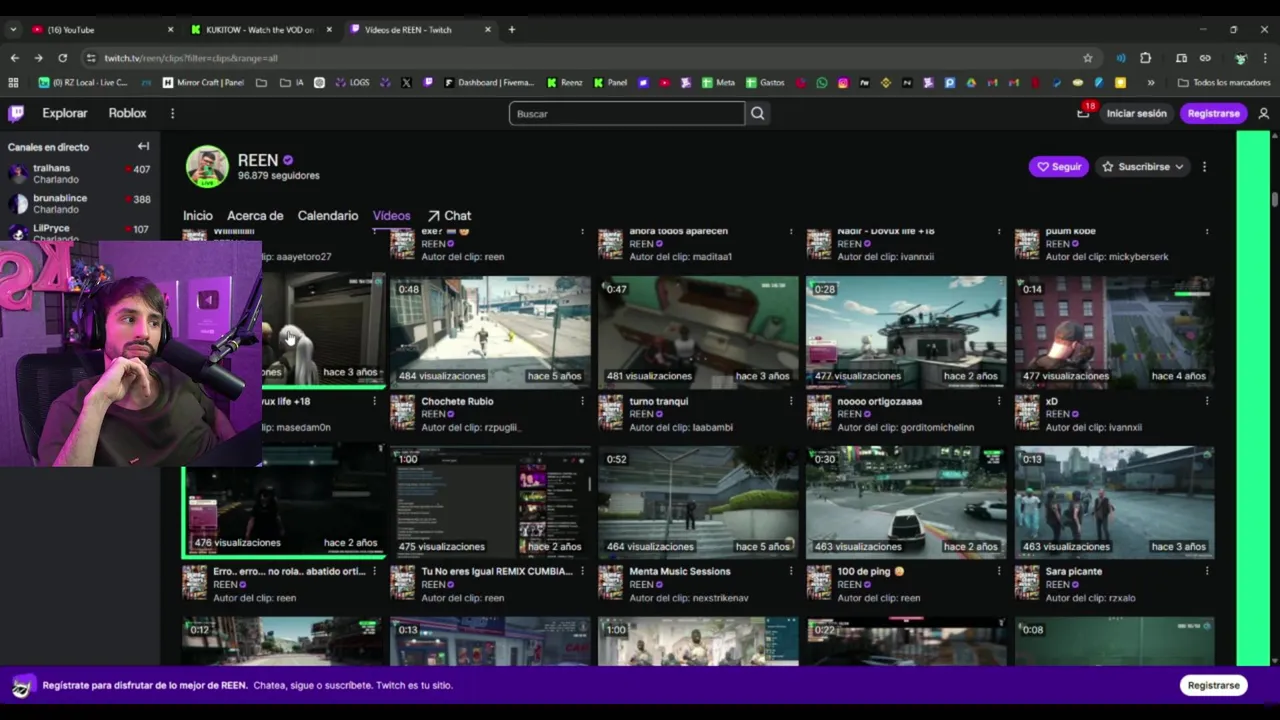
Task: Play the noooo ortigozaaaa clip thumbnail
Action: (x=906, y=332)
